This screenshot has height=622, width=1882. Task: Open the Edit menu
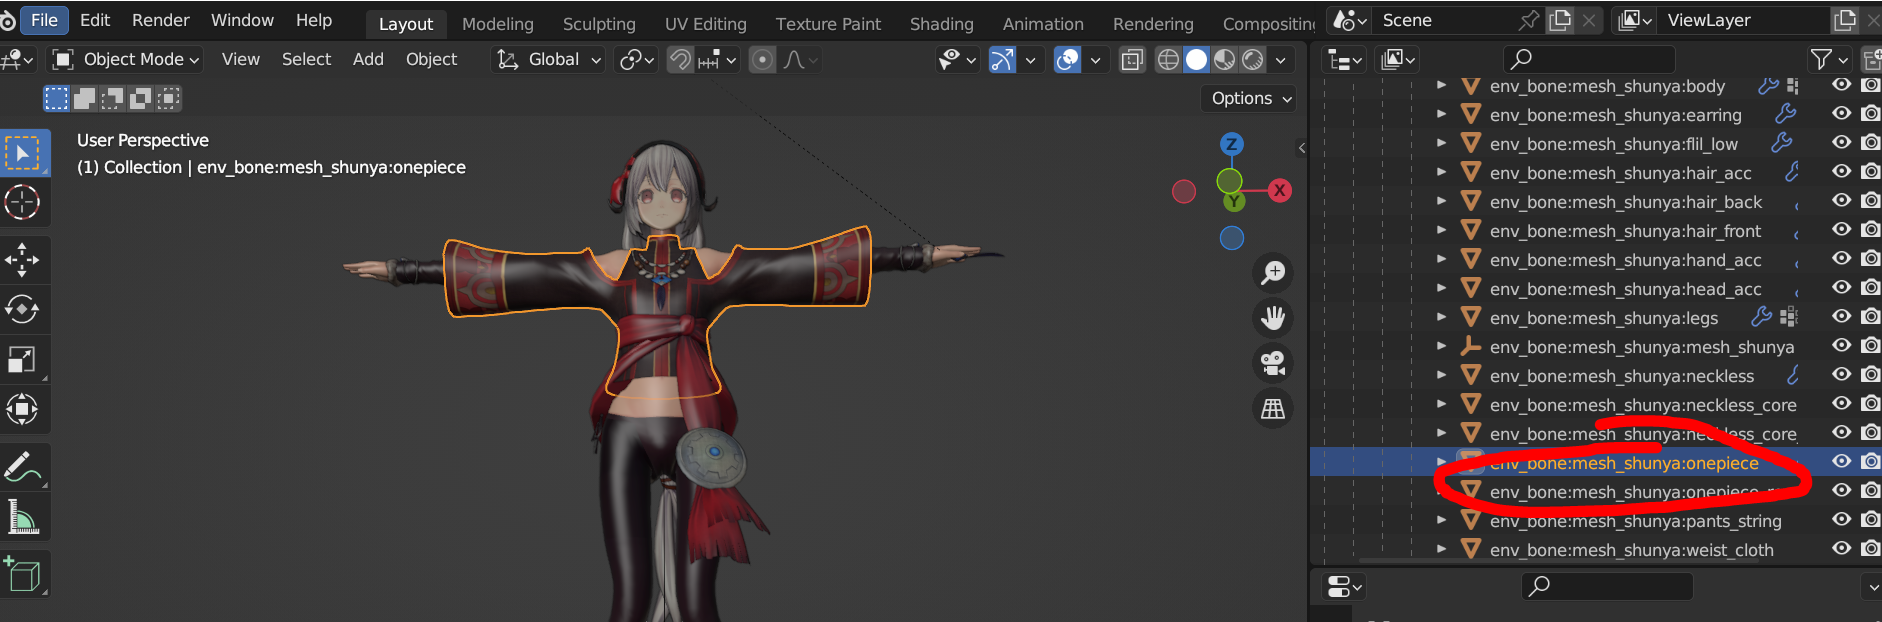click(x=95, y=20)
